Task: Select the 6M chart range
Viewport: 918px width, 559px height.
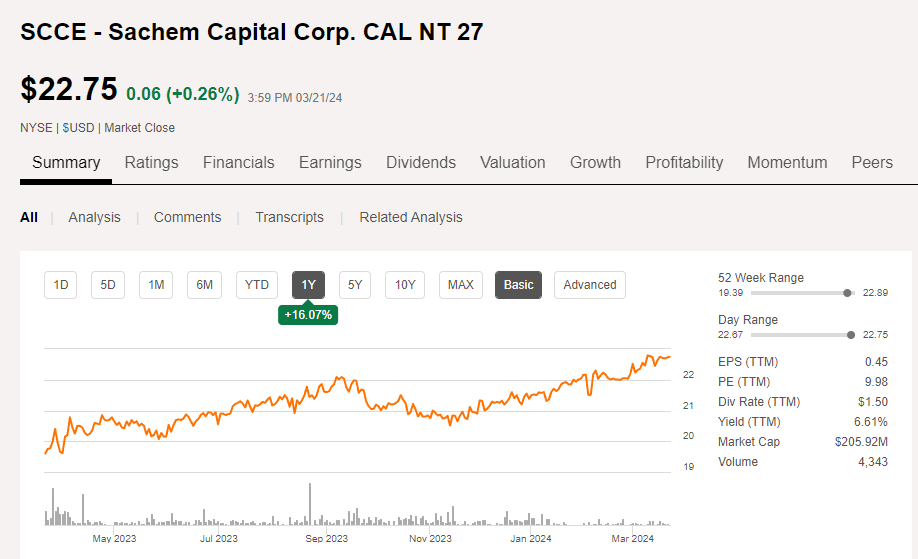Action: pos(204,285)
